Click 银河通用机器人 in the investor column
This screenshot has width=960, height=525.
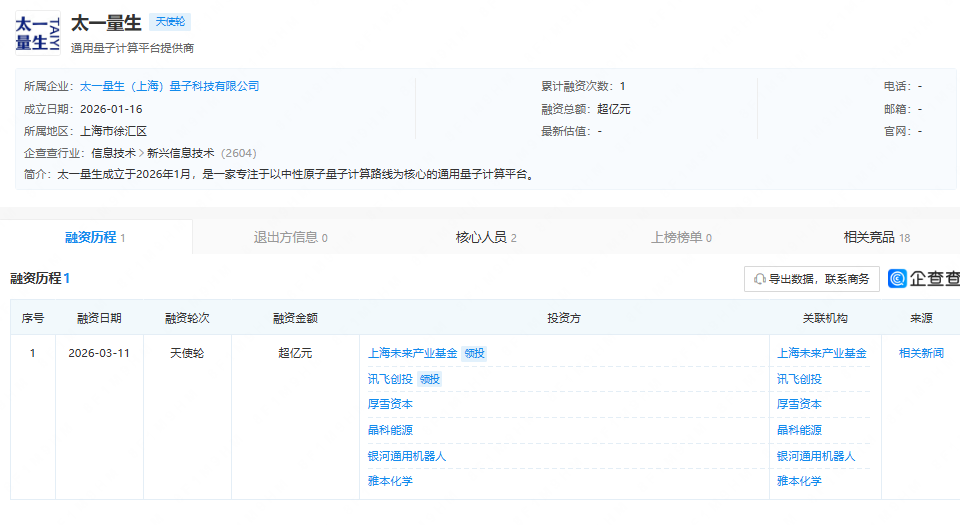tap(407, 456)
